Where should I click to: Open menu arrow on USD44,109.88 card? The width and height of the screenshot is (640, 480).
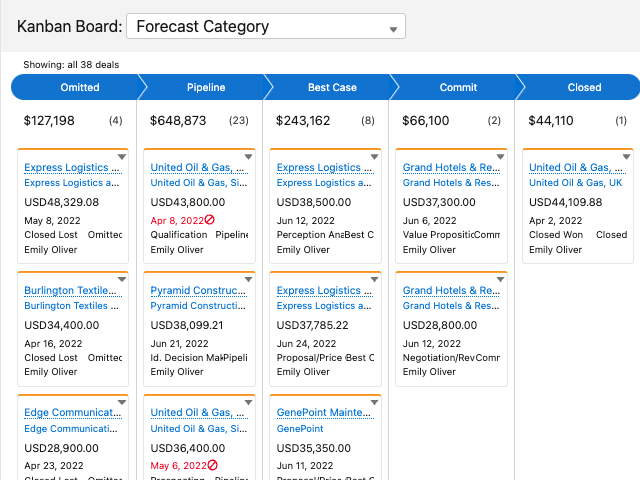coord(627,157)
